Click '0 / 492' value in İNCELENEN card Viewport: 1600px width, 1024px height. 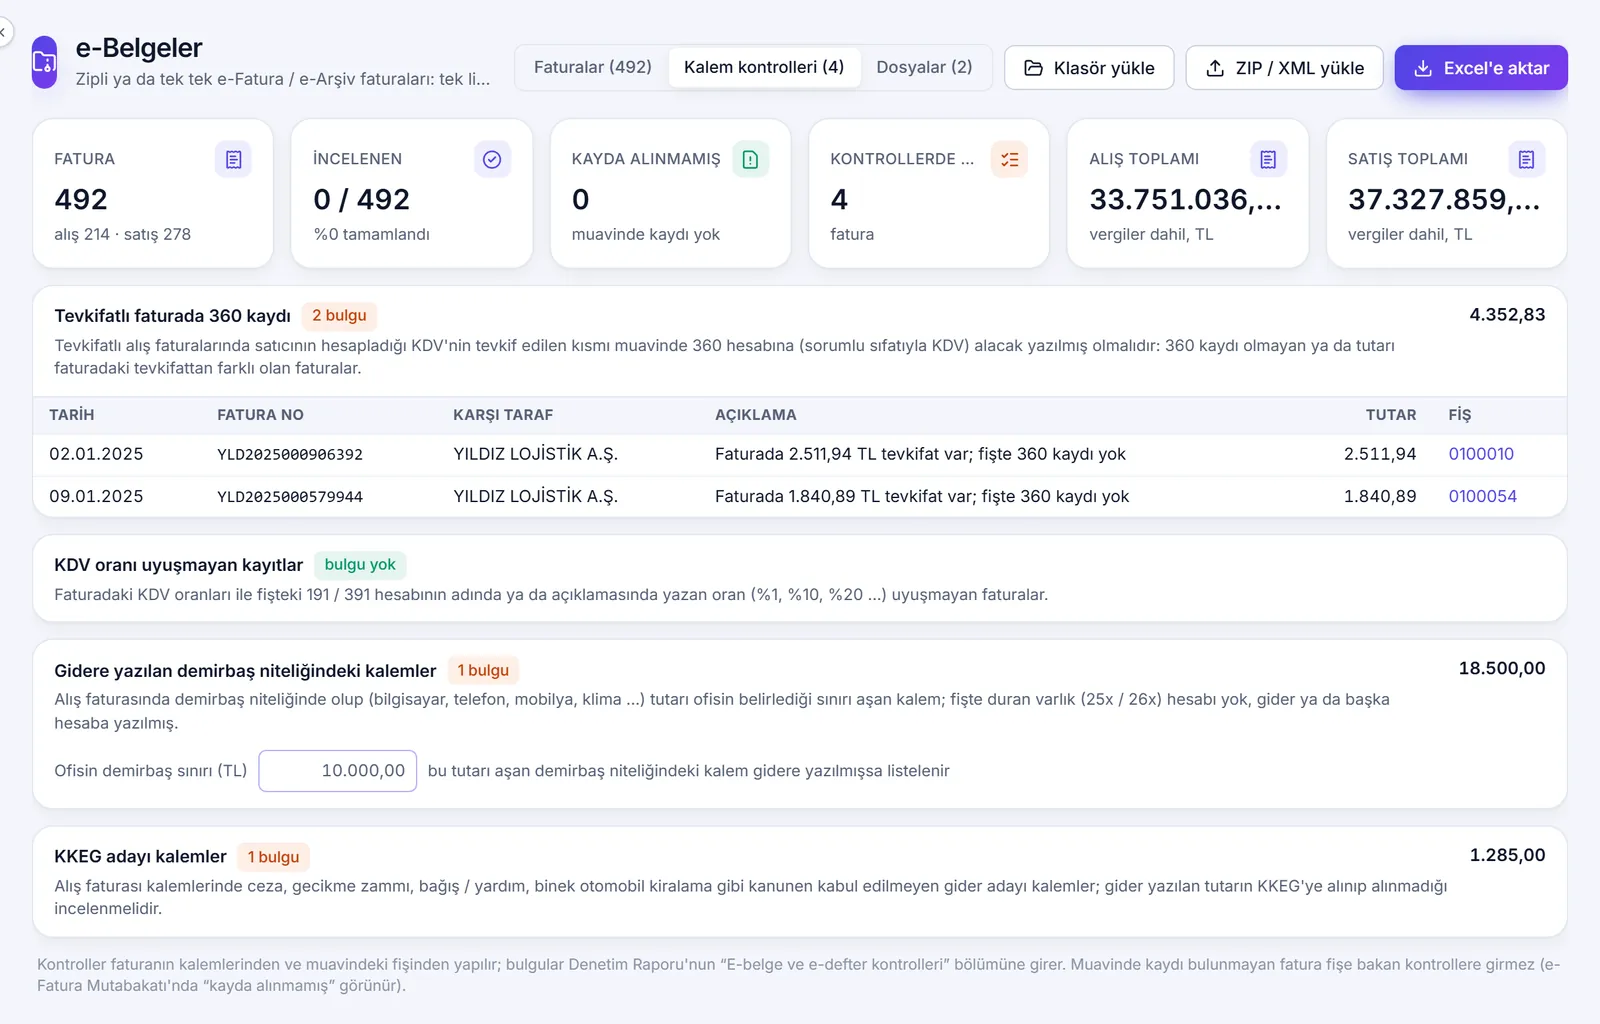pos(361,199)
